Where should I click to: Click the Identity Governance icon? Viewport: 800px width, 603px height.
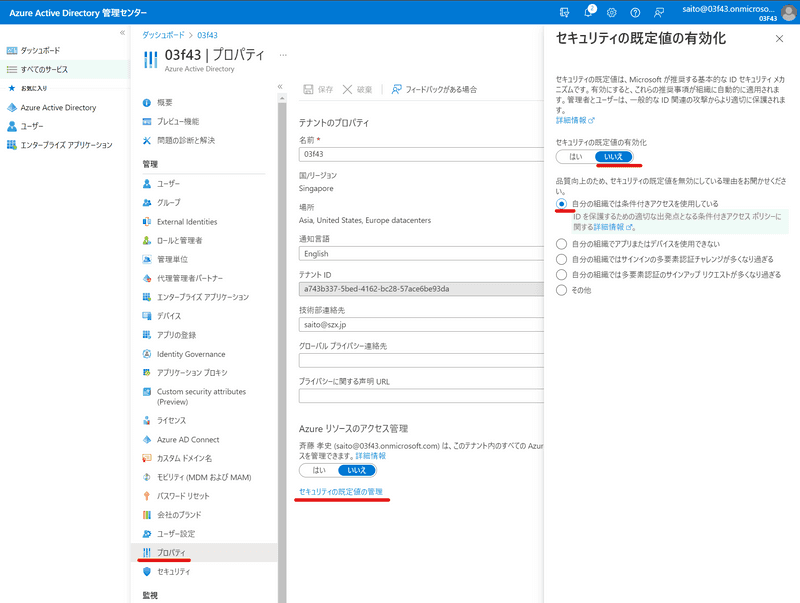(x=147, y=354)
